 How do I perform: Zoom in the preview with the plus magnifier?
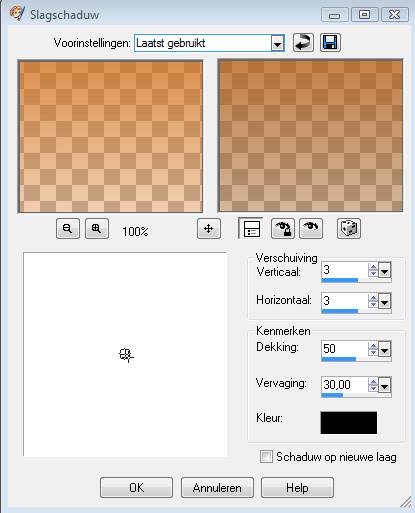coord(97,229)
